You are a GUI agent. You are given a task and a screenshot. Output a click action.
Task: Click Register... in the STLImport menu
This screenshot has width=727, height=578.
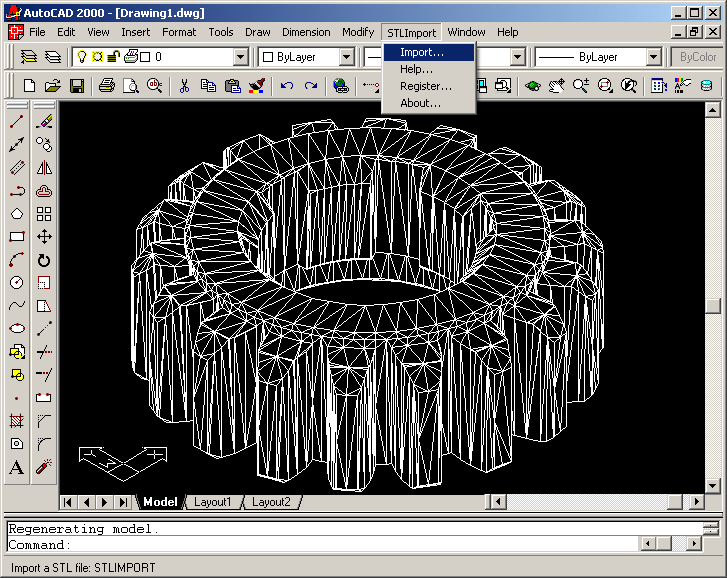point(428,86)
